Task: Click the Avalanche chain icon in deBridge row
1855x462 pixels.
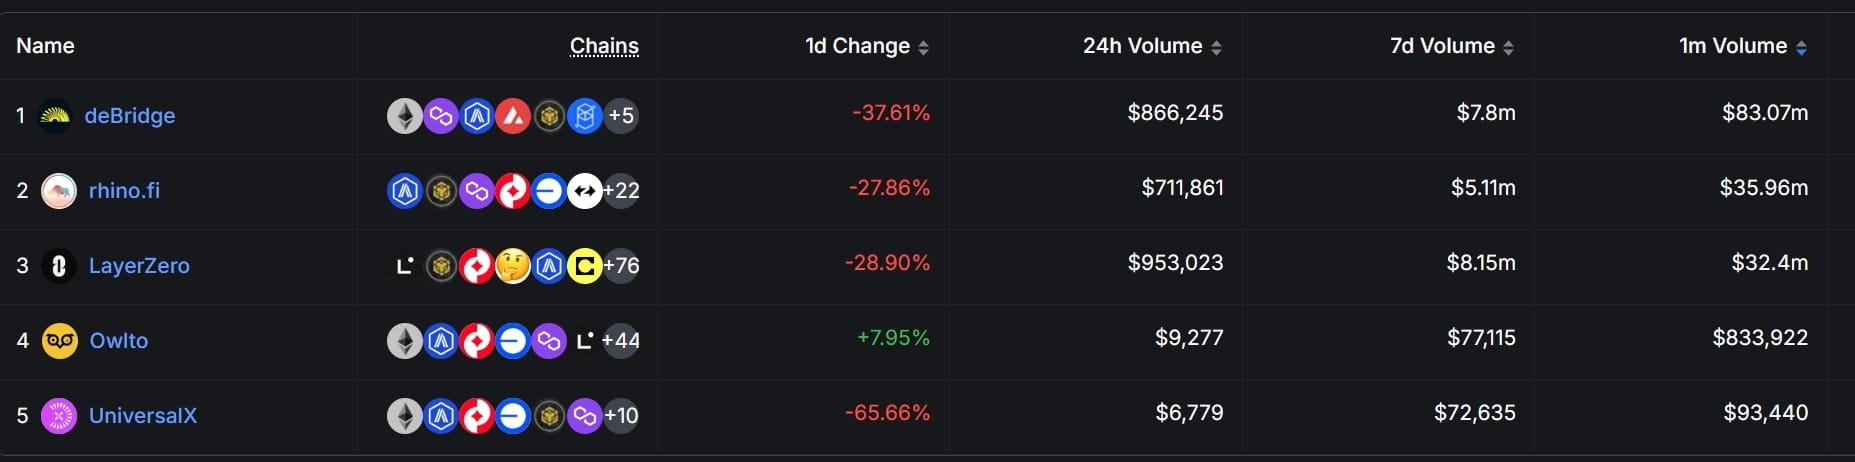Action: (513, 116)
